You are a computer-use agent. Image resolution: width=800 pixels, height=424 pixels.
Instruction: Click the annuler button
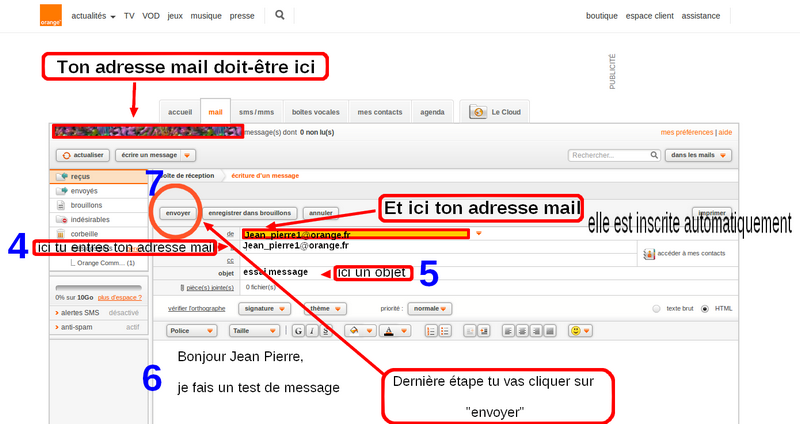tap(321, 213)
